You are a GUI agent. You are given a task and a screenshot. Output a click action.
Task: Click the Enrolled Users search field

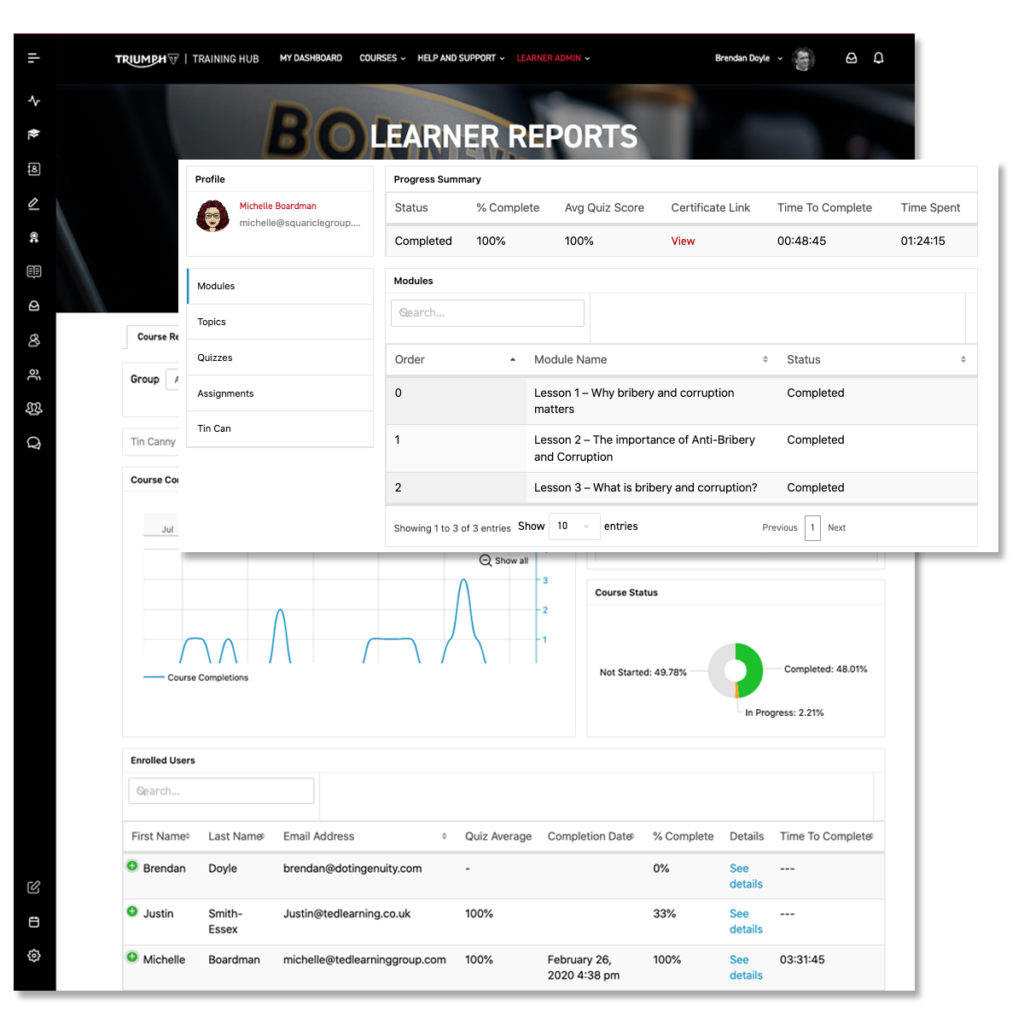[221, 791]
